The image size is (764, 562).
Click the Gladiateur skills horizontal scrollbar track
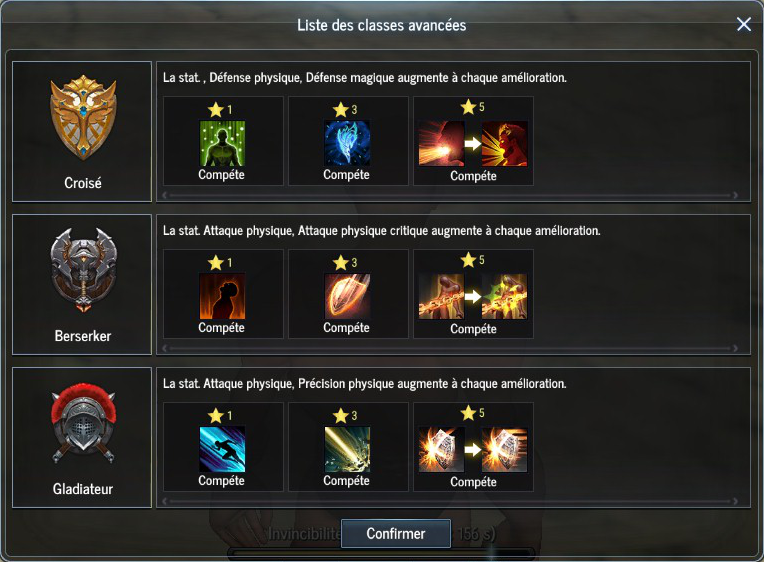450,501
